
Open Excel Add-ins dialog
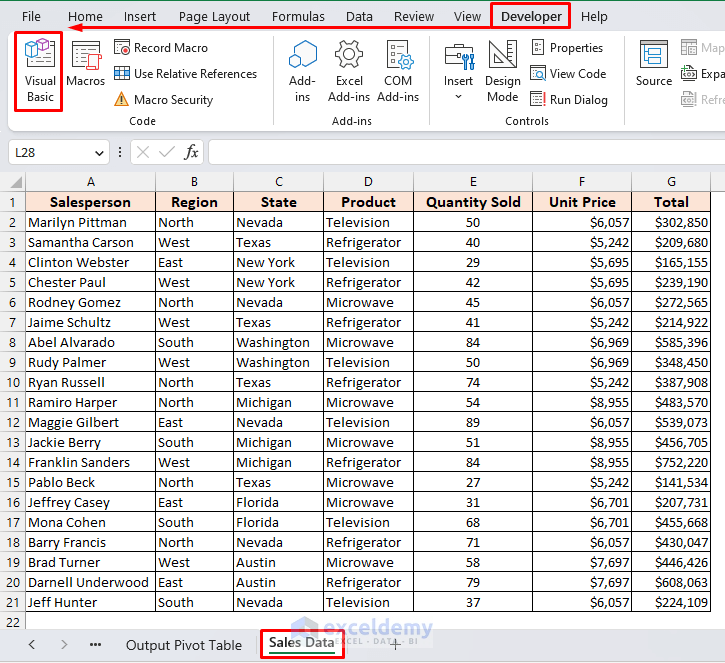pos(349,70)
